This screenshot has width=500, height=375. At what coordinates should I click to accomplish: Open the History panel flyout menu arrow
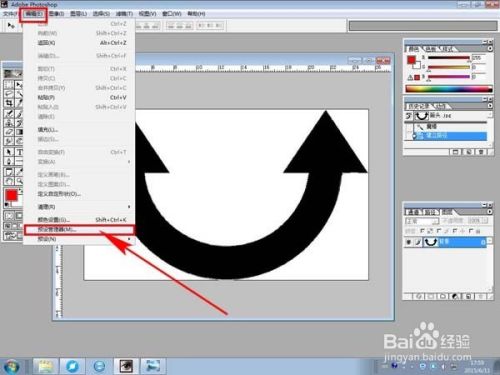tap(490, 106)
